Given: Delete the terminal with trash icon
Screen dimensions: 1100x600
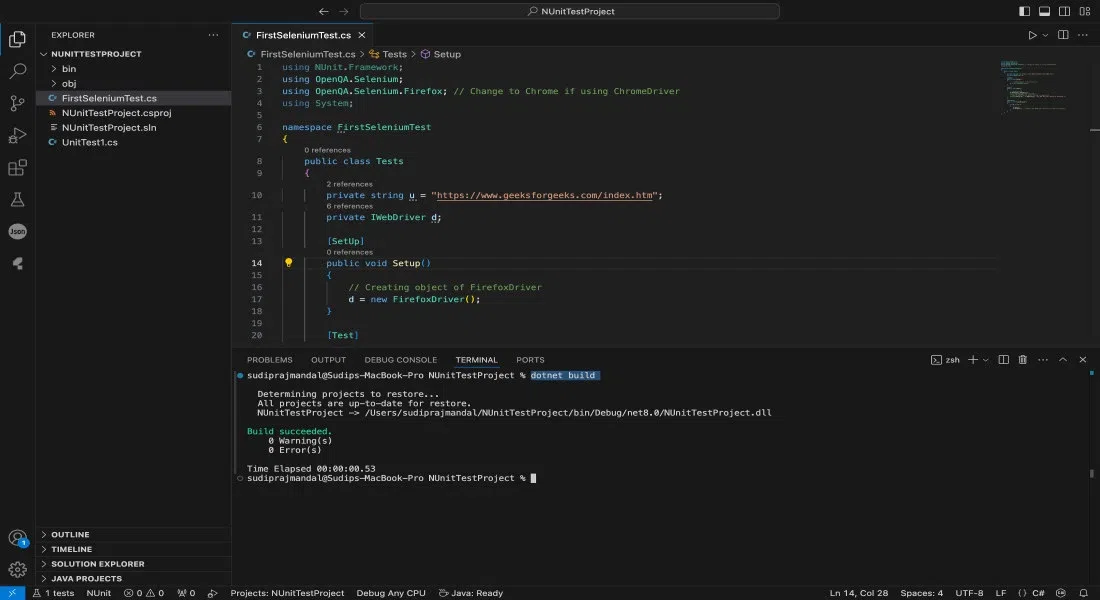Looking at the screenshot, I should [x=1022, y=360].
